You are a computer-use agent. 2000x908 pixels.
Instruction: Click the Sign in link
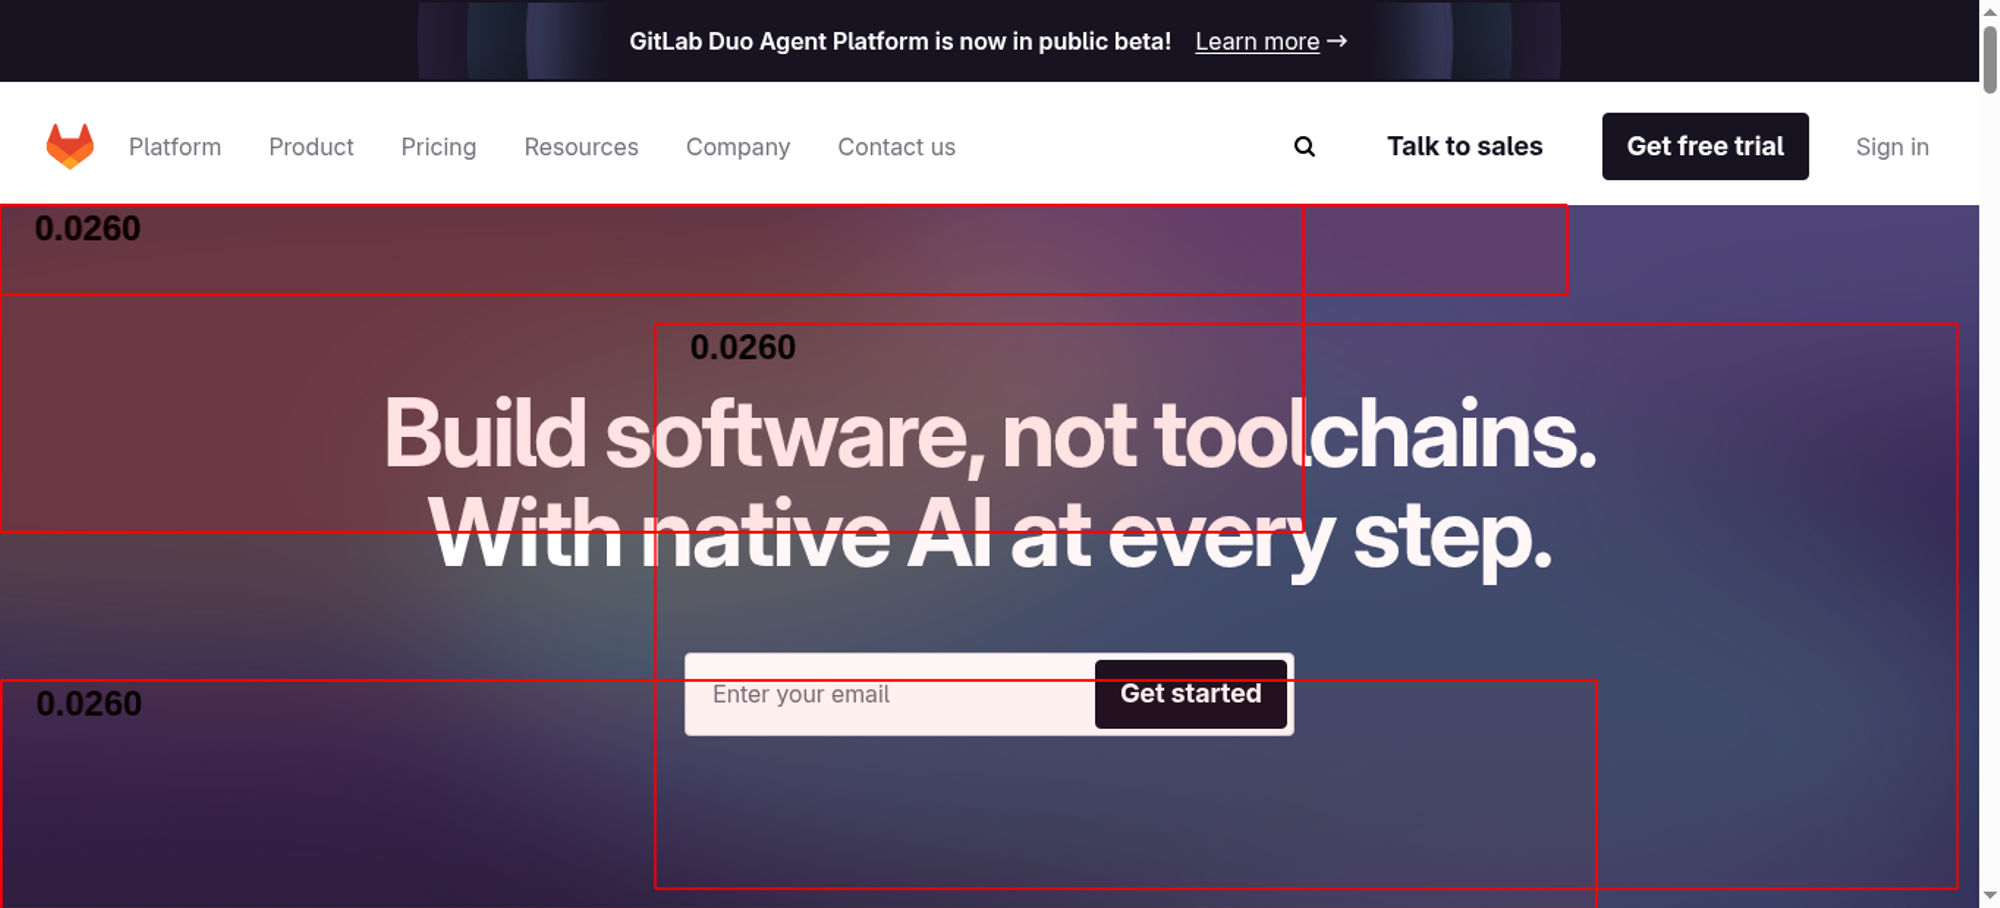[x=1892, y=147]
